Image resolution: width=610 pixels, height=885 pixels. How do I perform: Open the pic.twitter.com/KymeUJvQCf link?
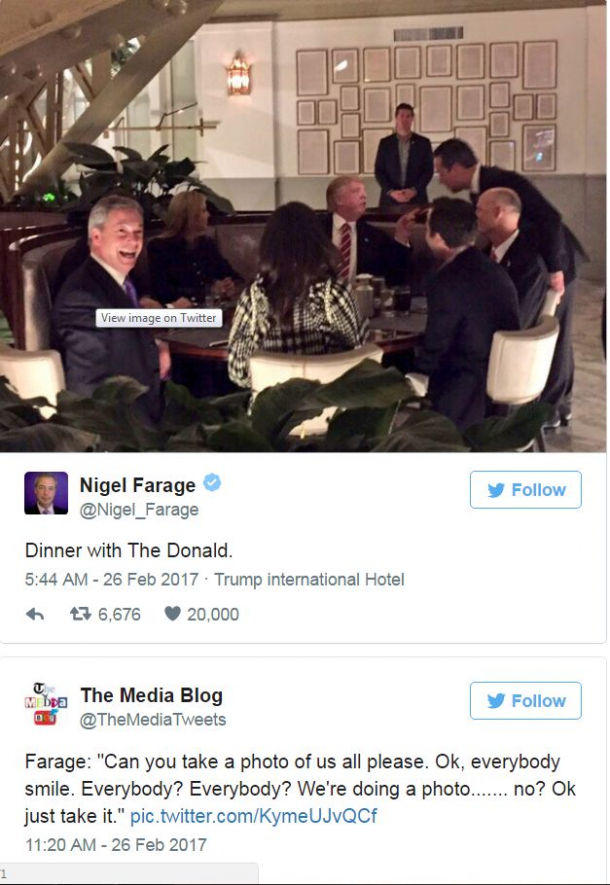click(x=253, y=816)
